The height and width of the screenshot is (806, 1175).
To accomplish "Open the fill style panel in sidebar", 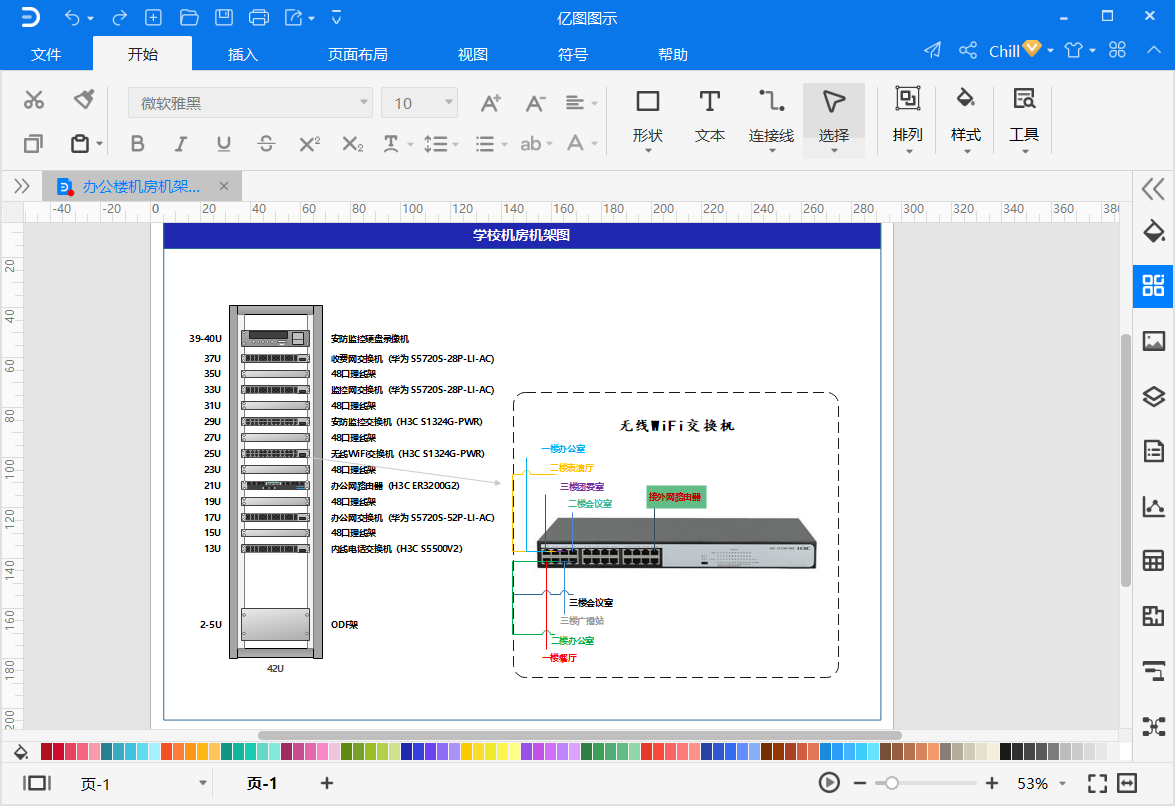I will [x=1153, y=231].
